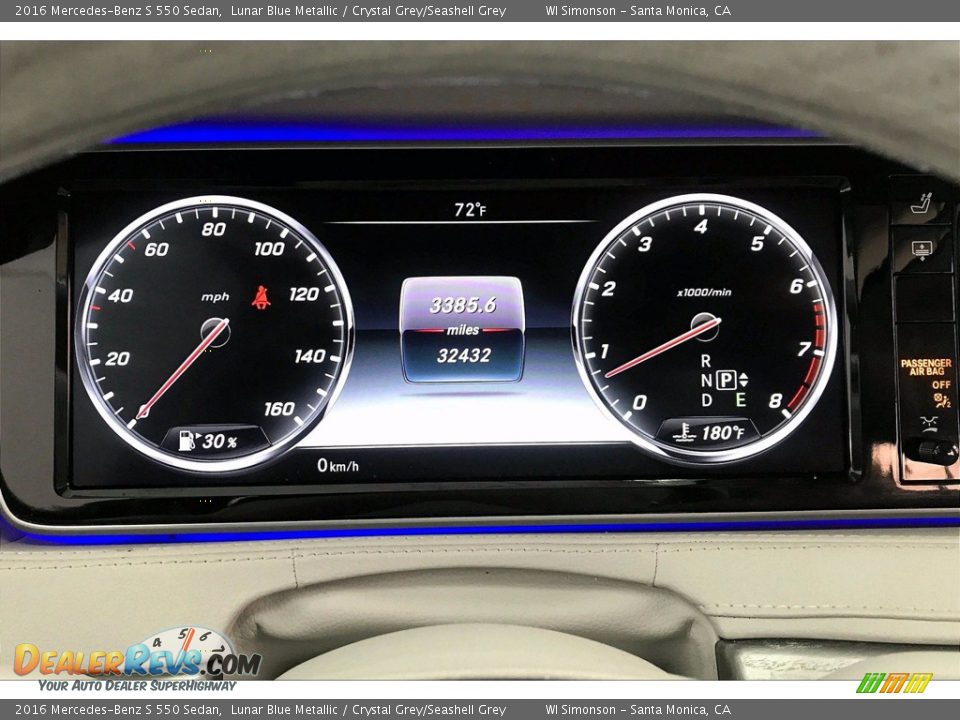The width and height of the screenshot is (960, 720).
Task: Tap the R gear letter
Action: [706, 361]
